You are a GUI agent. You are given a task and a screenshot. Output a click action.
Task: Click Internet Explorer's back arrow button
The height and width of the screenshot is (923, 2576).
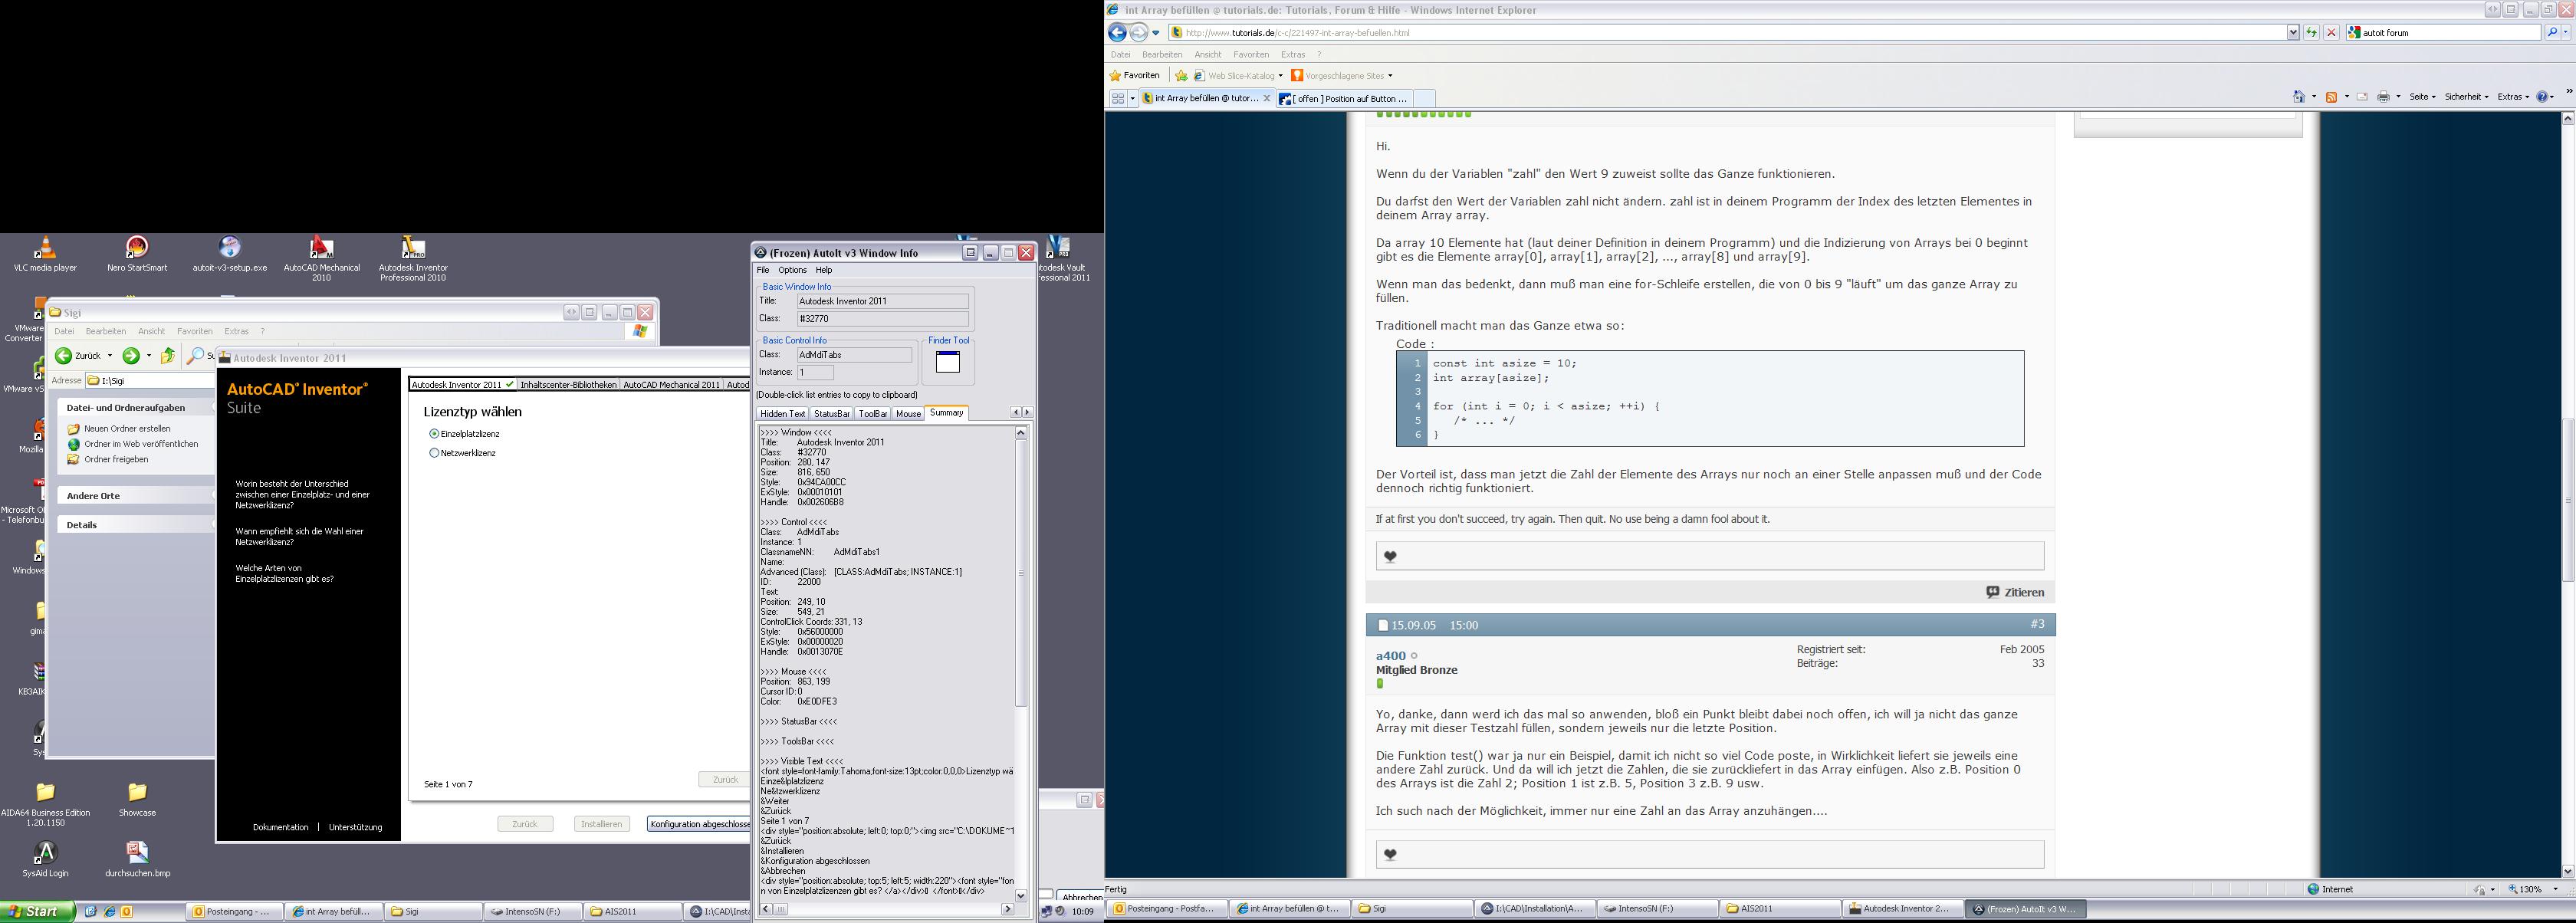(x=1118, y=33)
